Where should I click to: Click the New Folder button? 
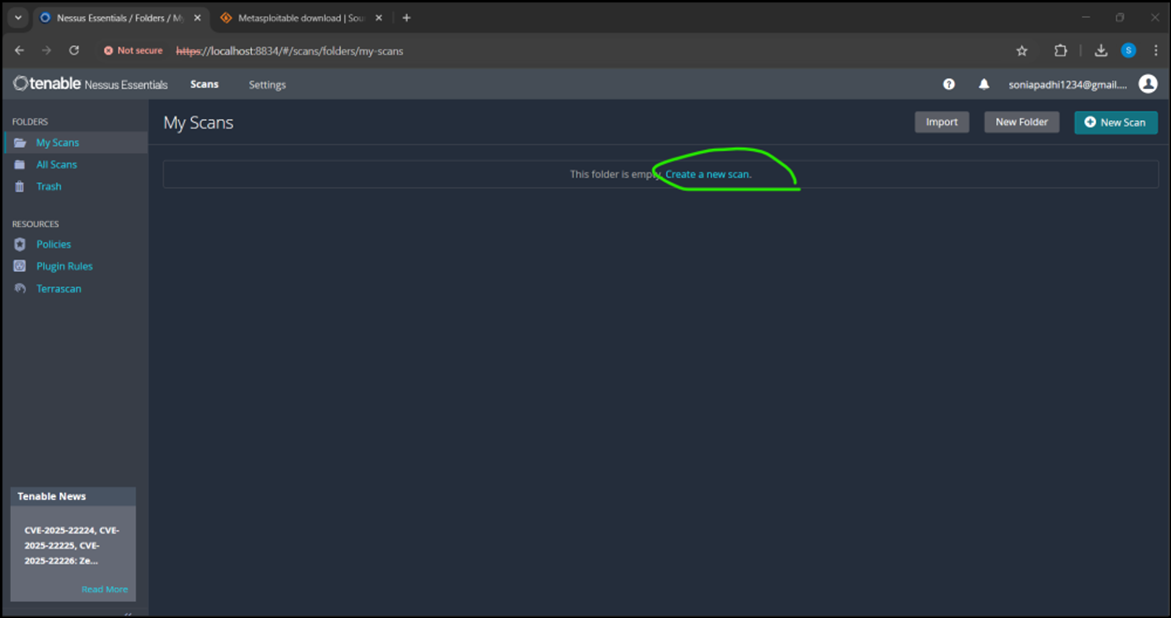click(x=1022, y=122)
